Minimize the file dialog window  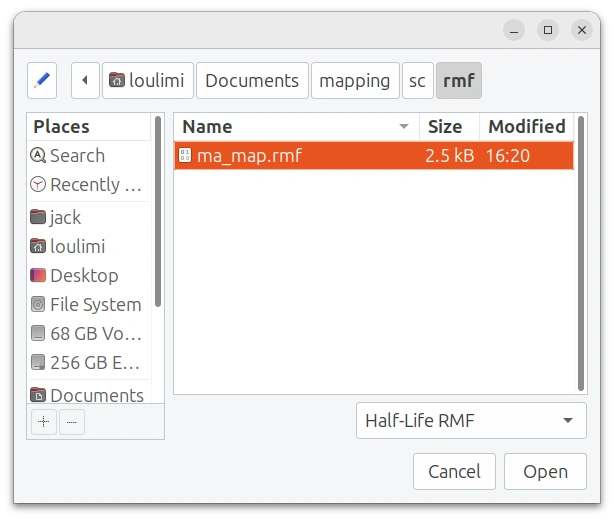514,30
